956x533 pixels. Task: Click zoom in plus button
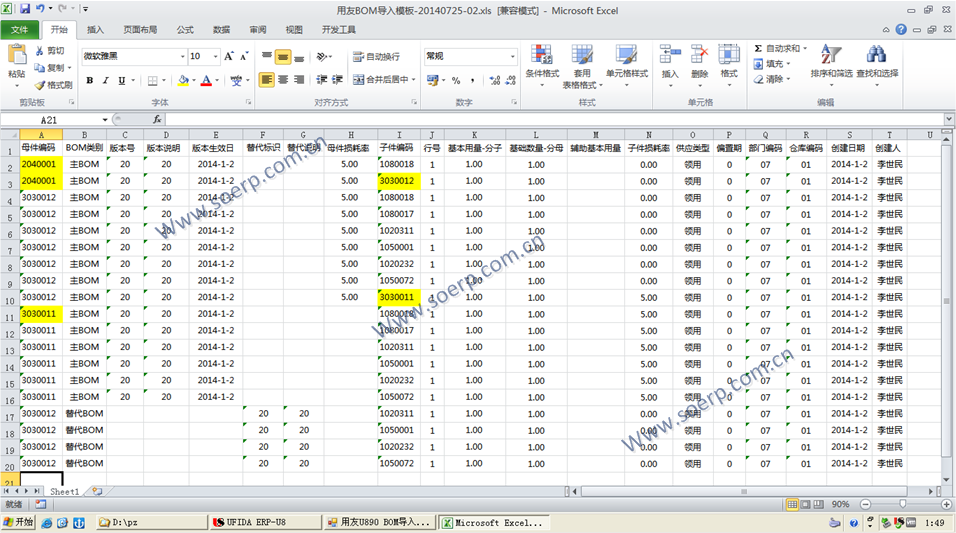point(946,504)
